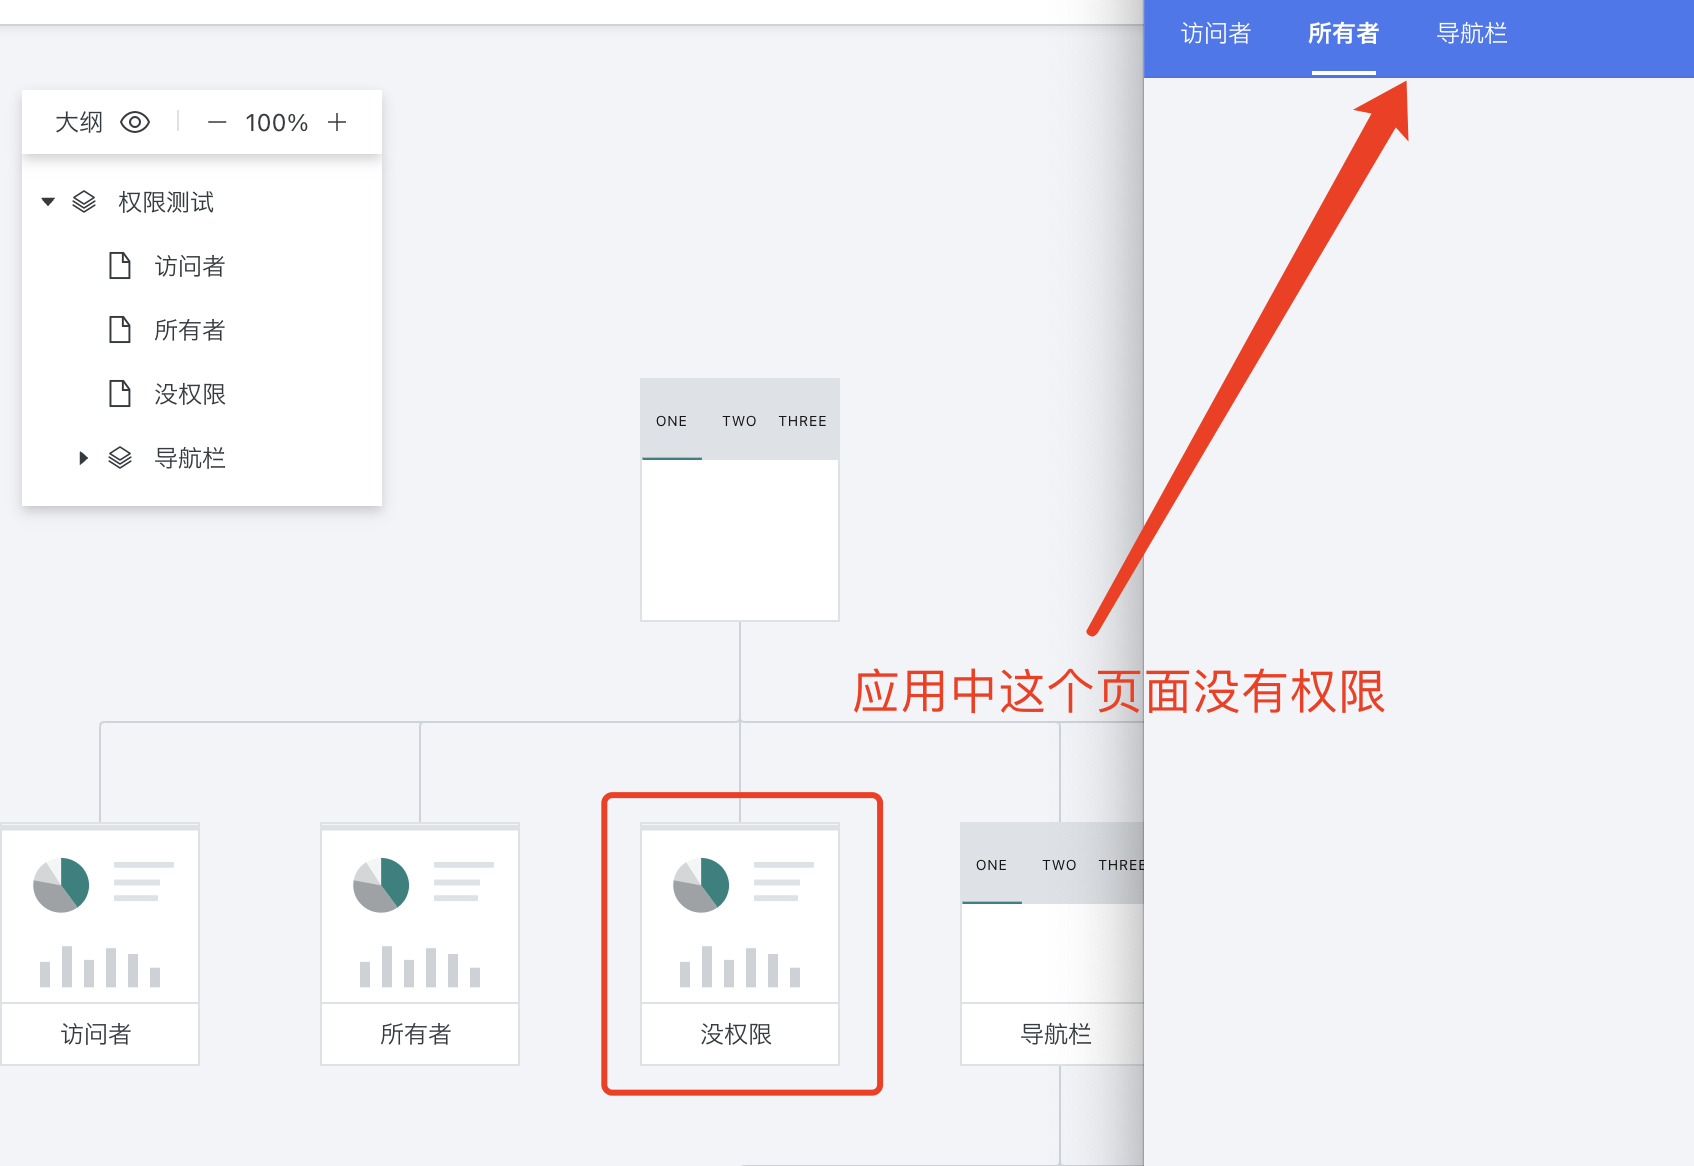This screenshot has height=1166, width=1694.
Task: Click the 100% zoom level value
Action: coord(276,122)
